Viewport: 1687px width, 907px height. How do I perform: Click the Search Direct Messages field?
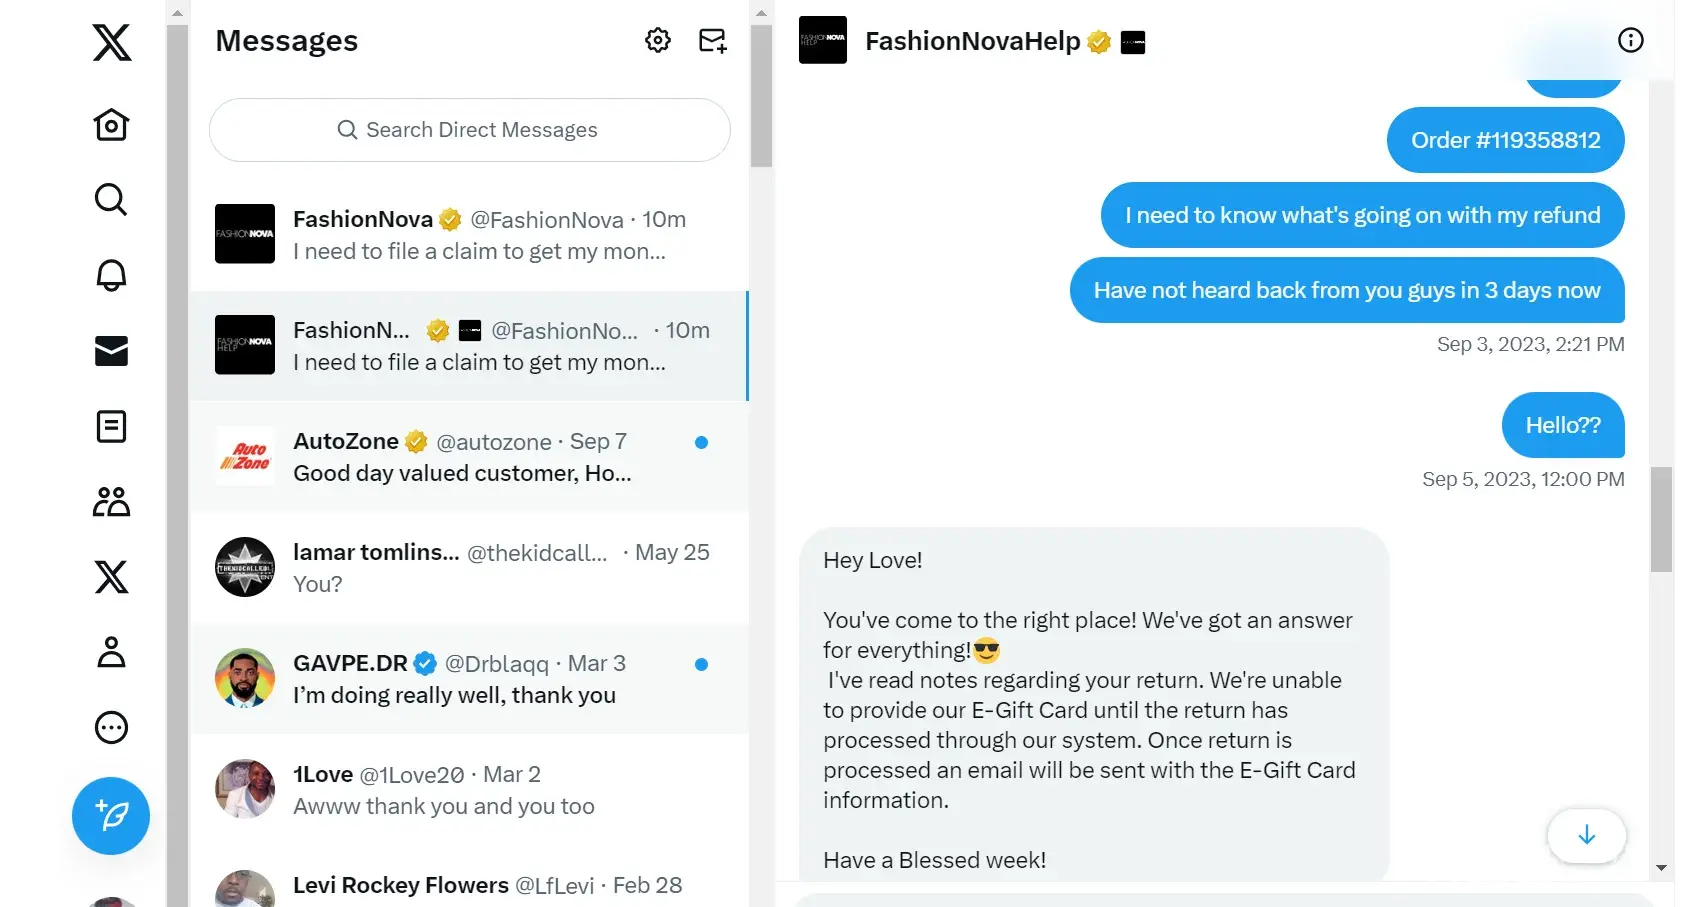(x=469, y=130)
